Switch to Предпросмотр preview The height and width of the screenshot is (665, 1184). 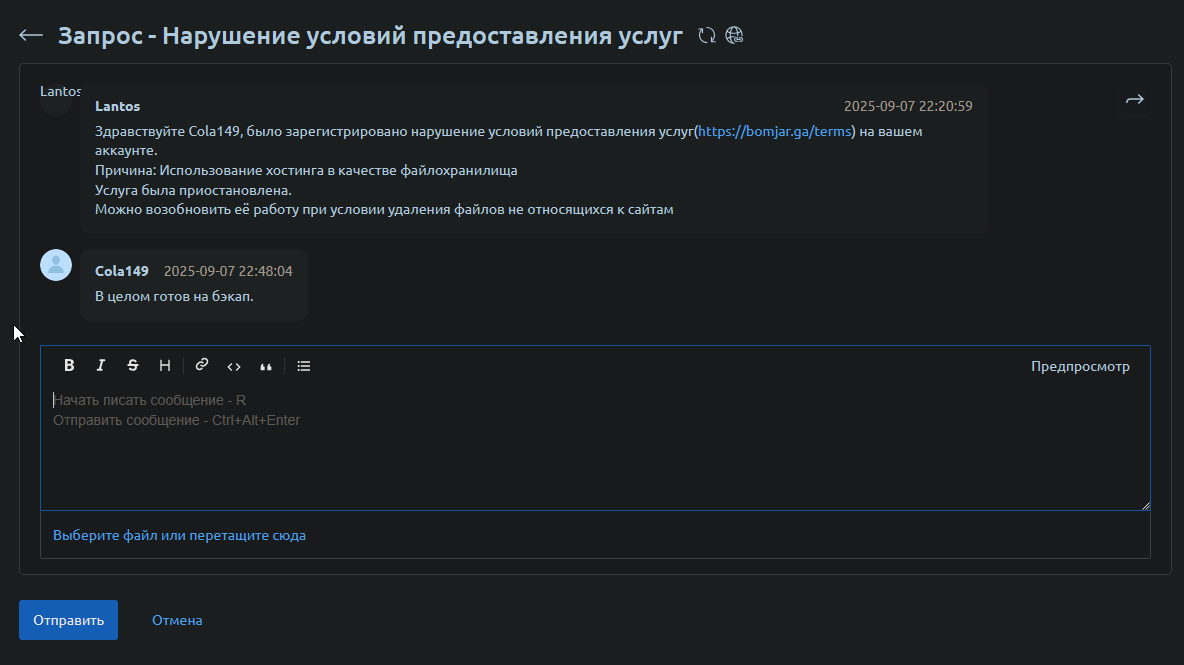(x=1080, y=366)
